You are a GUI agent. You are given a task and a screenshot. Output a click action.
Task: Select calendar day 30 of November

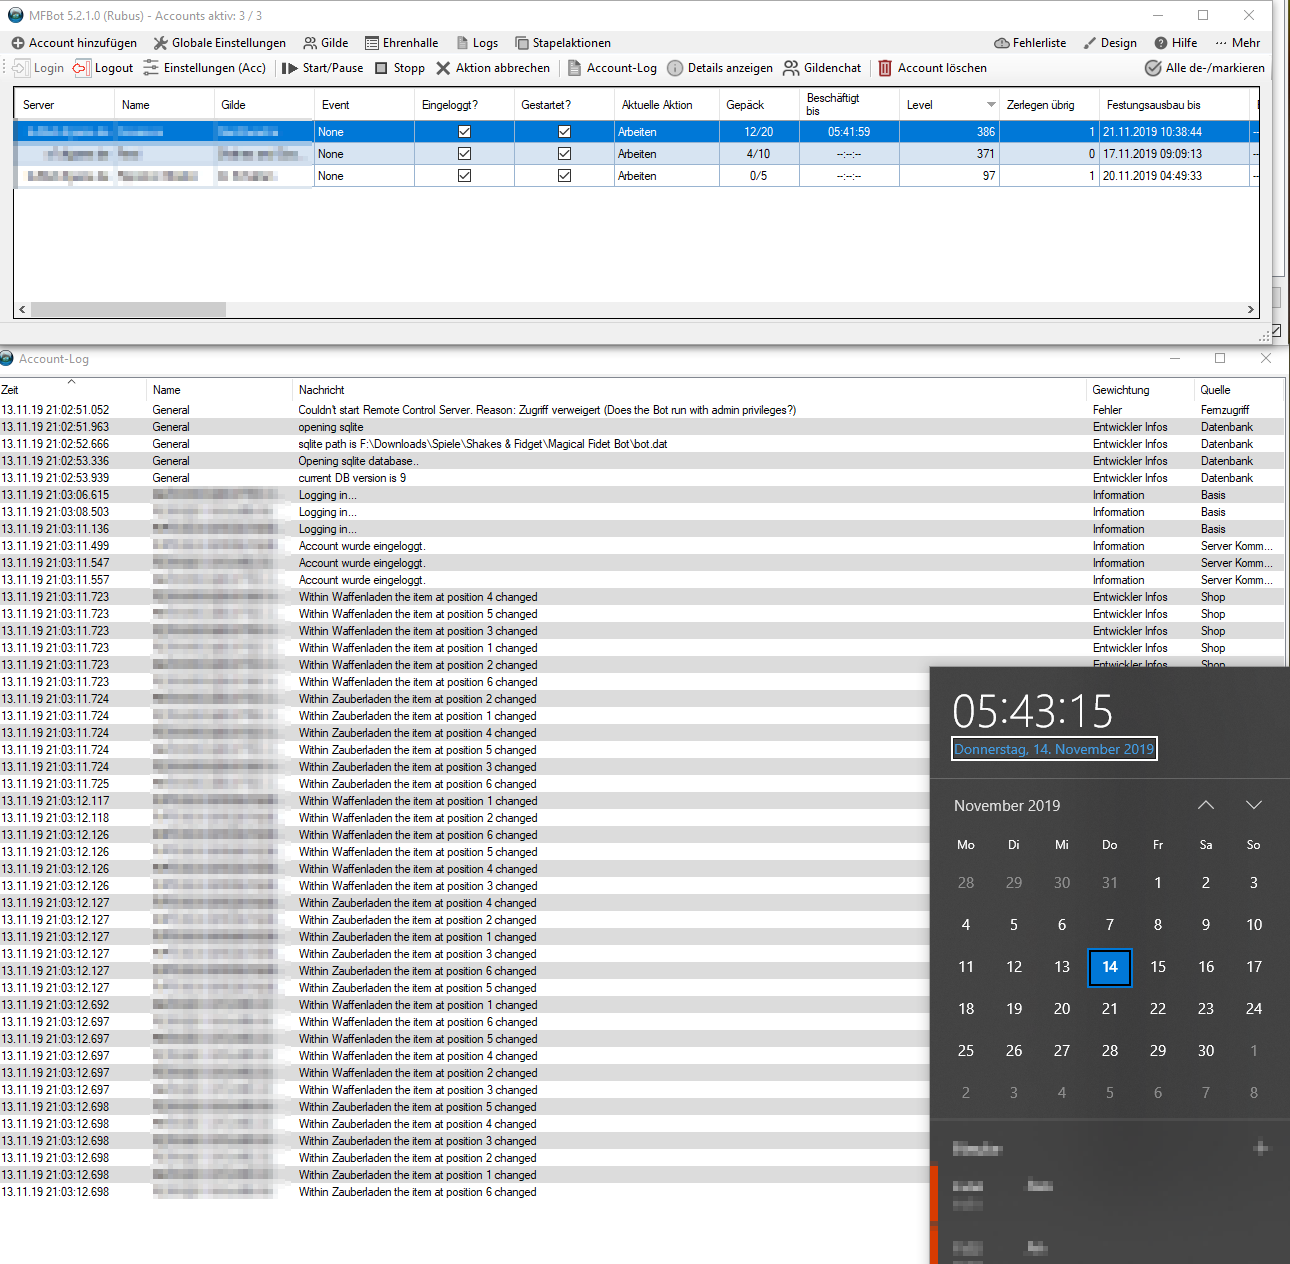click(x=1206, y=1051)
